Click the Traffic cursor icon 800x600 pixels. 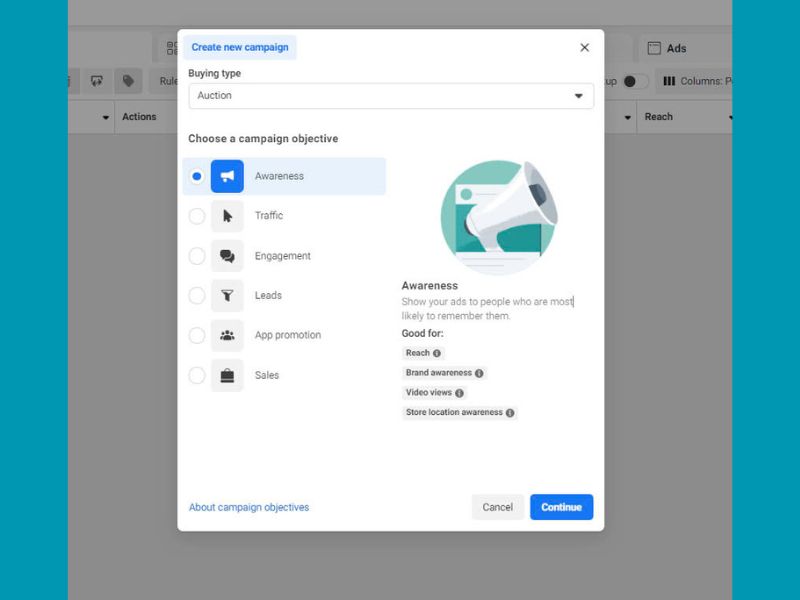coord(227,216)
